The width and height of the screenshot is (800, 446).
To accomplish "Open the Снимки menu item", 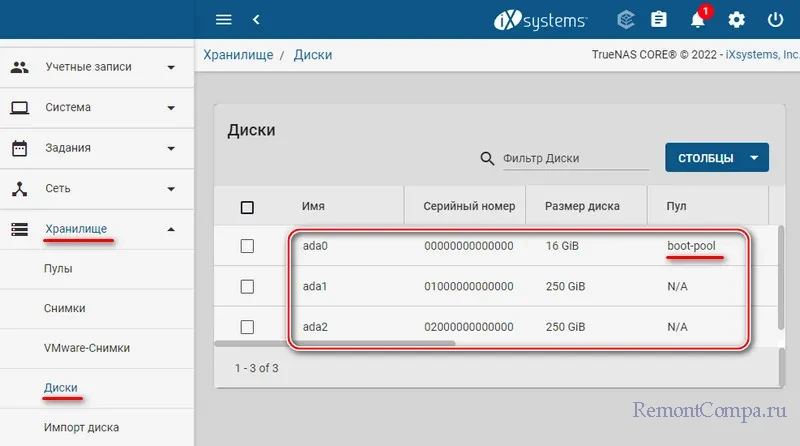I will [x=64, y=308].
